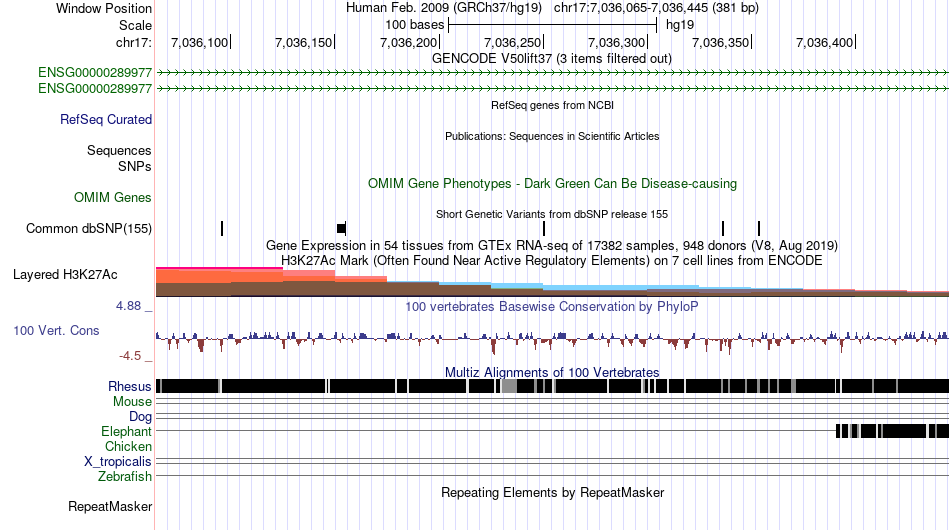Click the chr17:7,036,065-7,036,445 (381 bp) position text
The width and height of the screenshot is (950, 530).
pos(656,8)
